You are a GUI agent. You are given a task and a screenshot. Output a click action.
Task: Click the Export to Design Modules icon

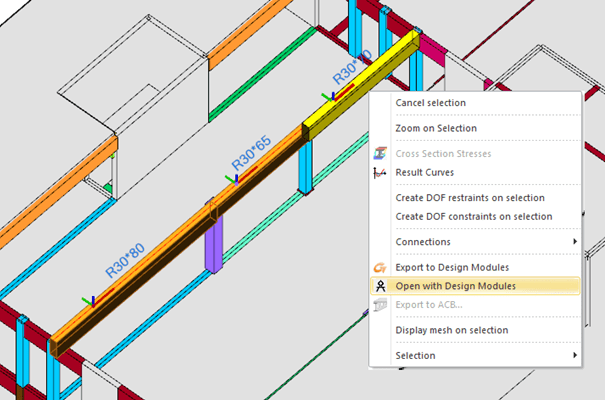click(379, 268)
